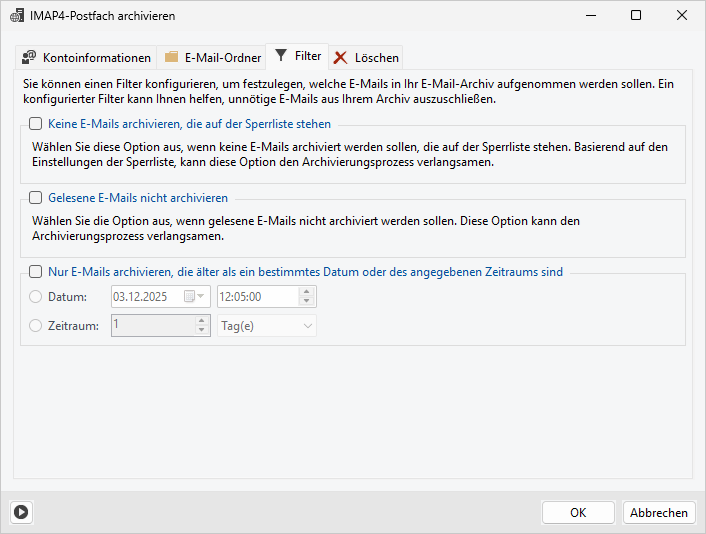Click the Abbrechen button
Screen dimensions: 706x534
(x=659, y=512)
